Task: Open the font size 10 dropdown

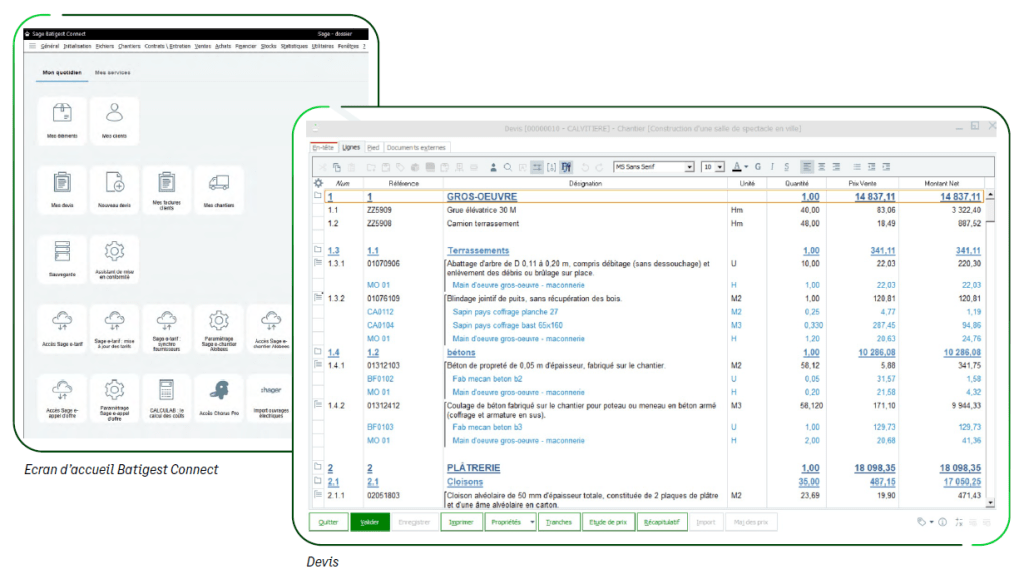Action: (x=720, y=167)
